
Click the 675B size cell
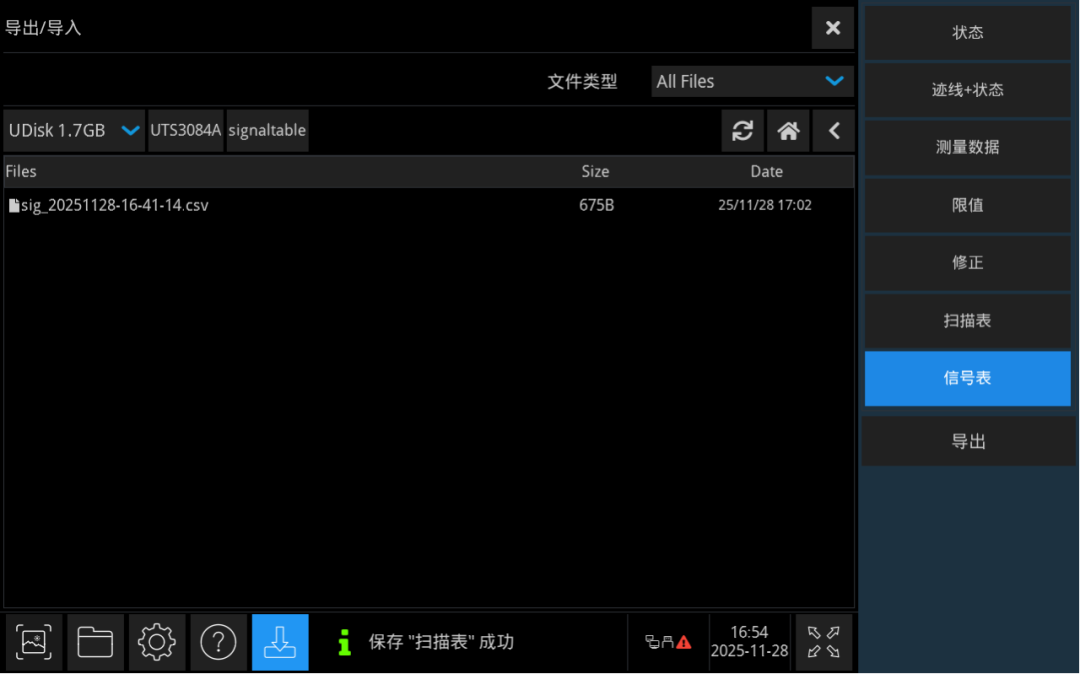tap(596, 205)
